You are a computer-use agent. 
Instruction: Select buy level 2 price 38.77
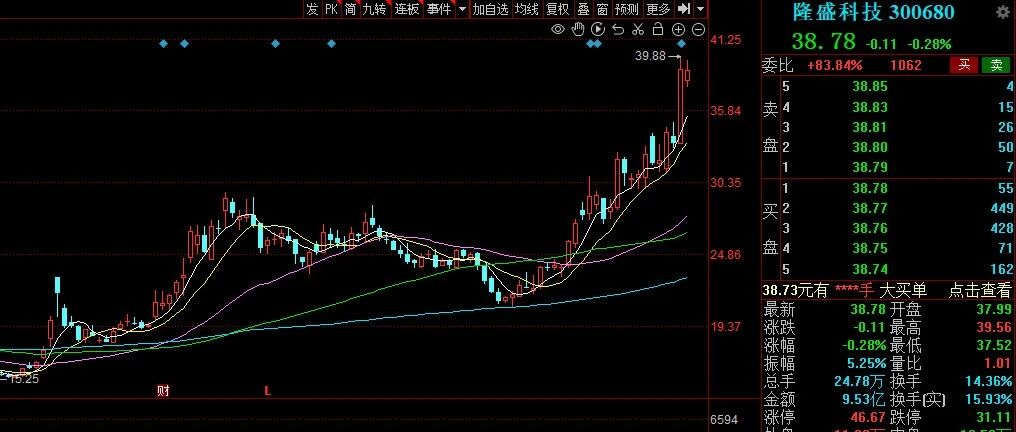[870, 208]
